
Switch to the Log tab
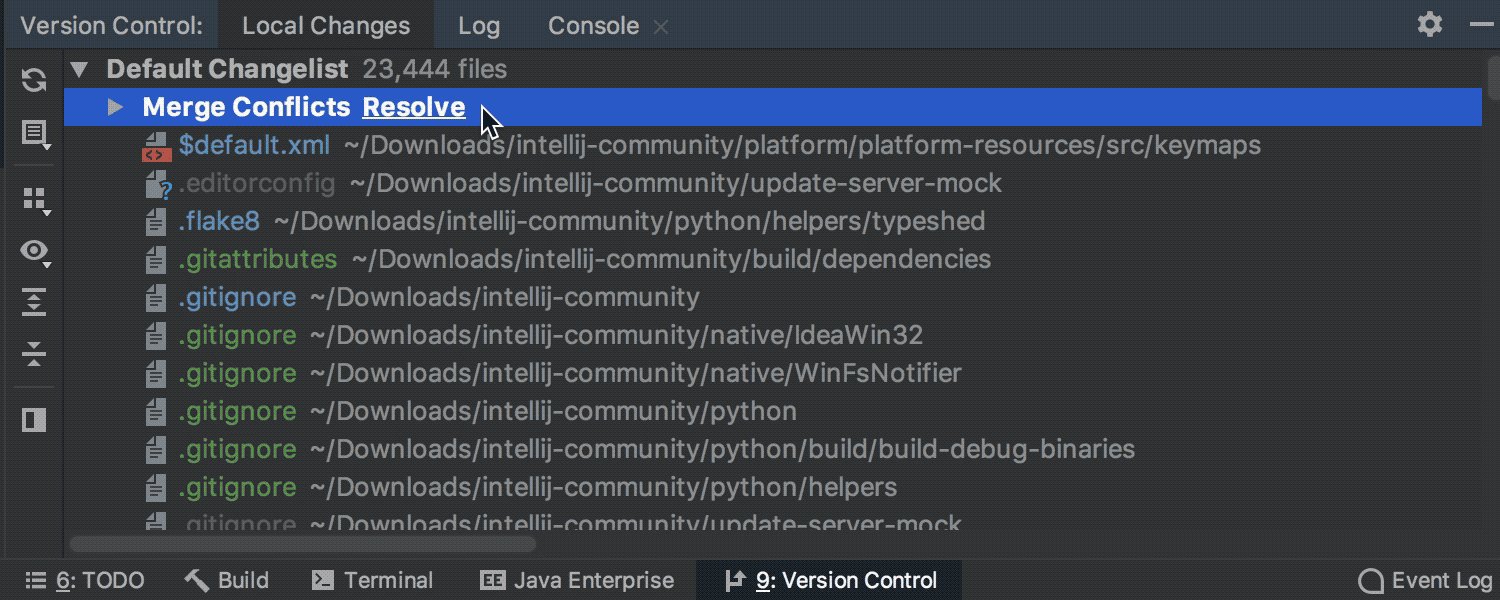(479, 25)
